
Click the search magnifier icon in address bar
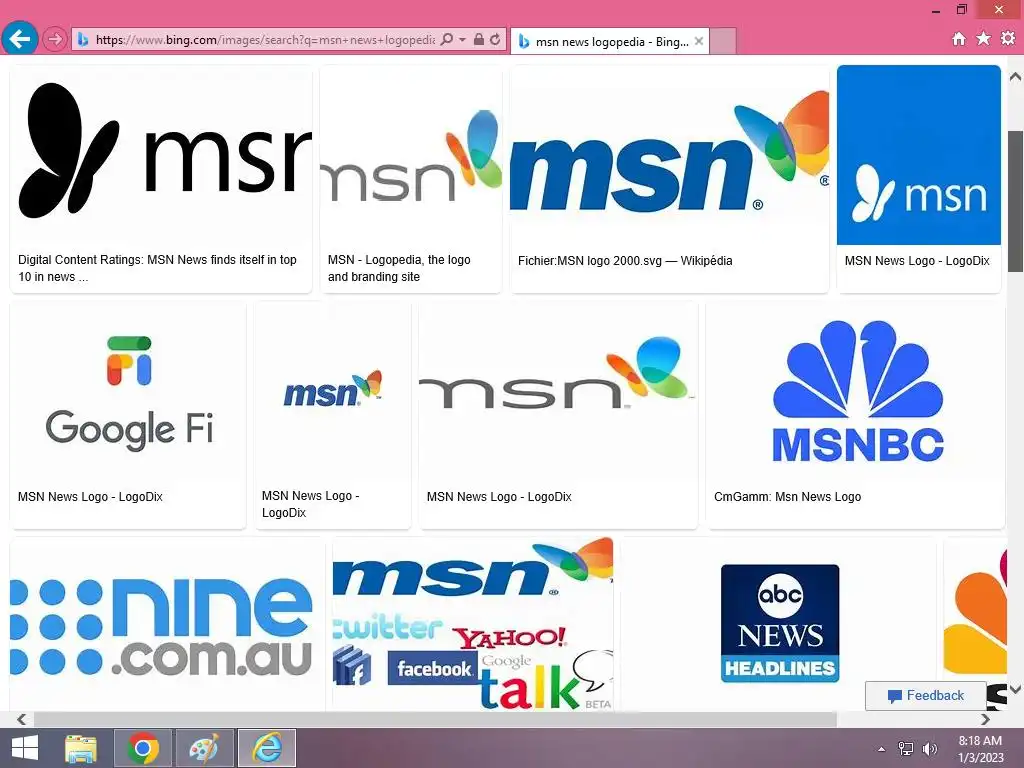447,39
